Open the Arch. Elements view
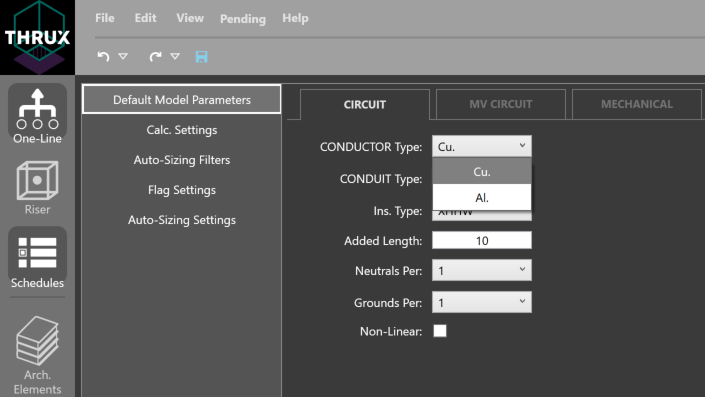This screenshot has width=705, height=397. pos(37,355)
